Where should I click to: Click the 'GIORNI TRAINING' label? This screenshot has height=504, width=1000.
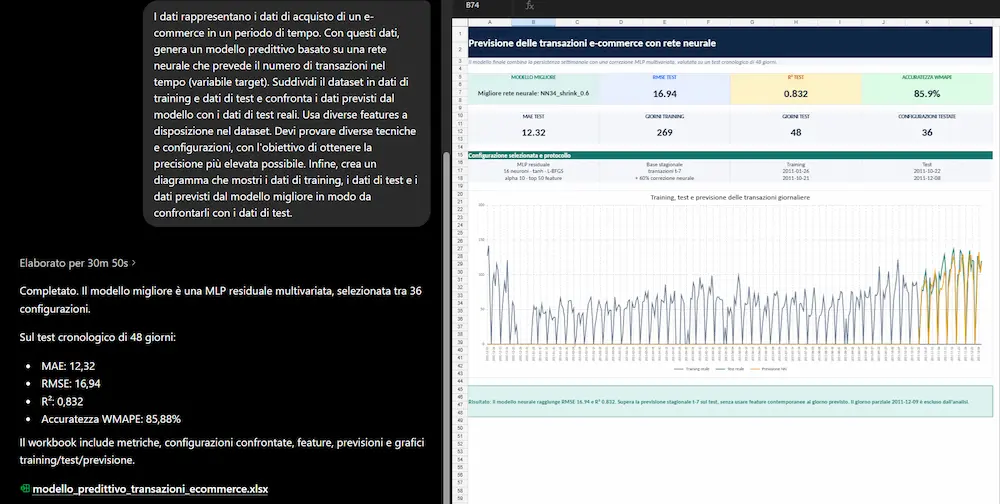tap(665, 117)
